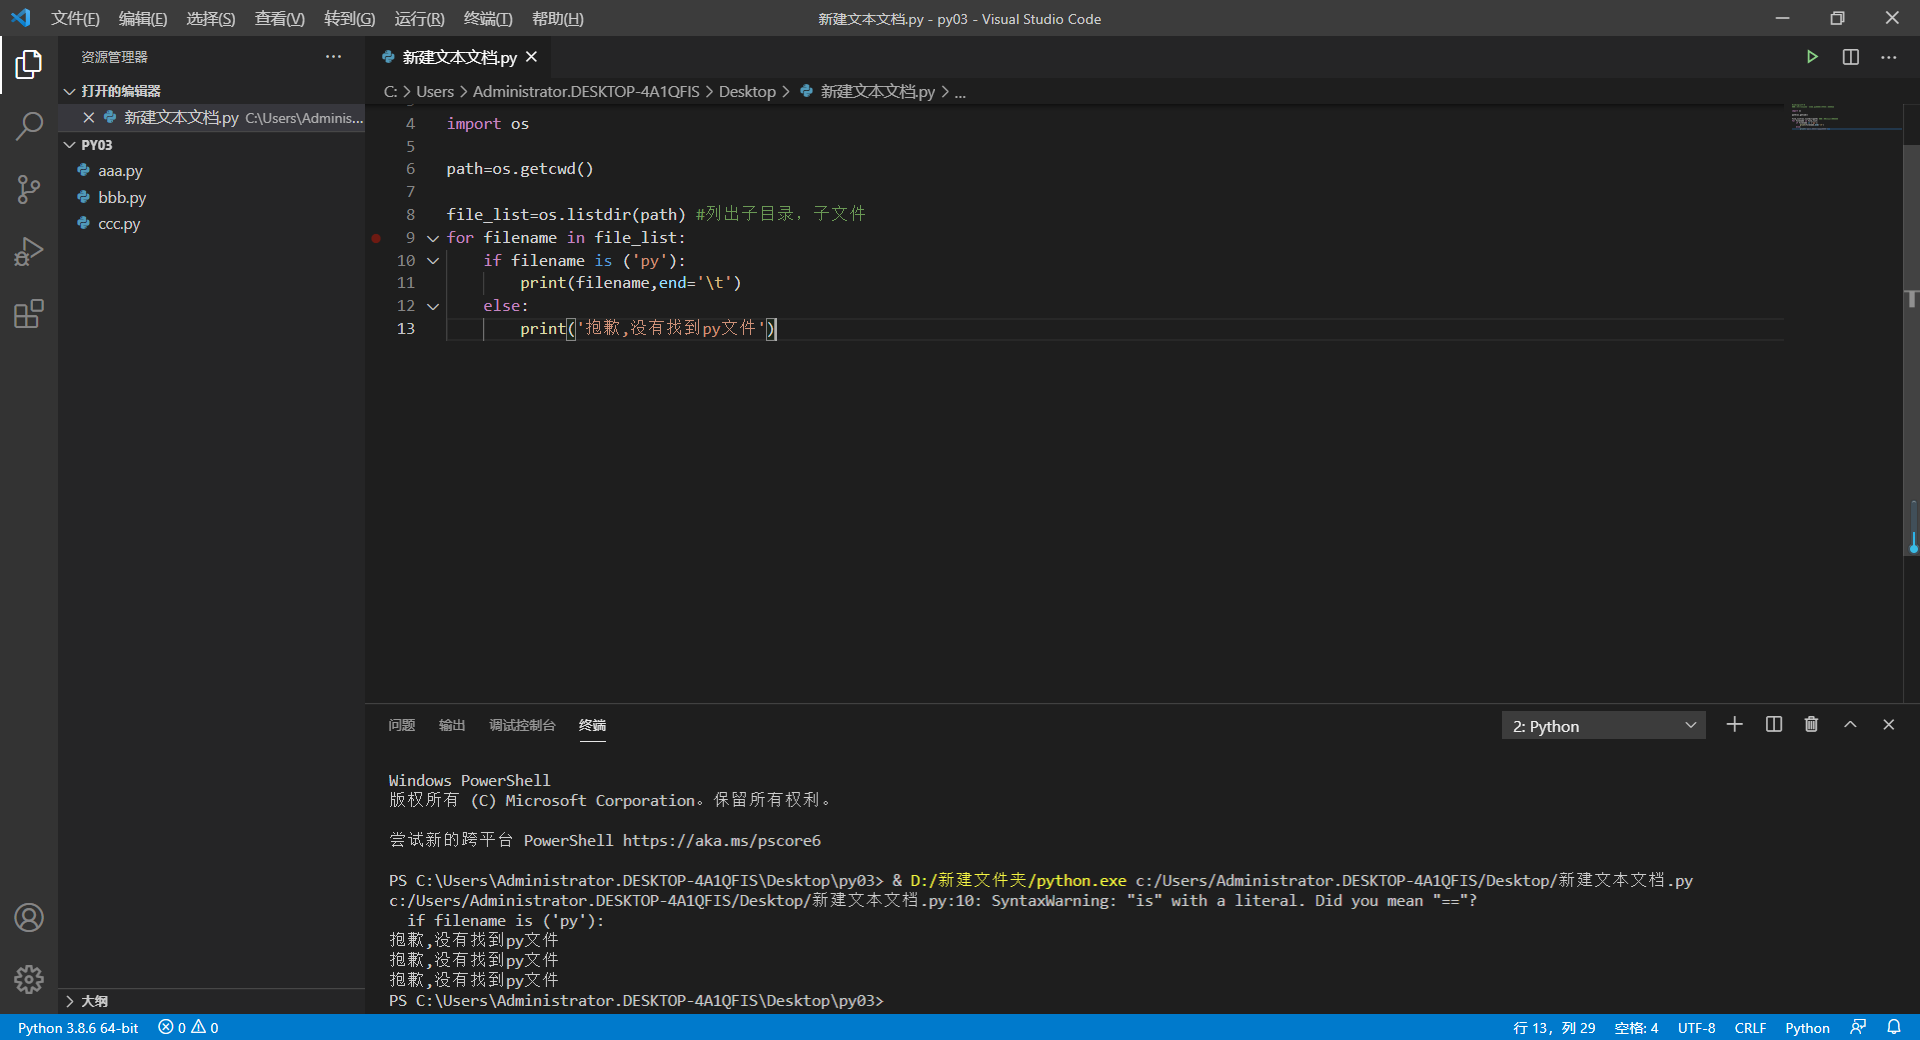Select Python 3.8.6 64-bit interpreter

(78, 1027)
